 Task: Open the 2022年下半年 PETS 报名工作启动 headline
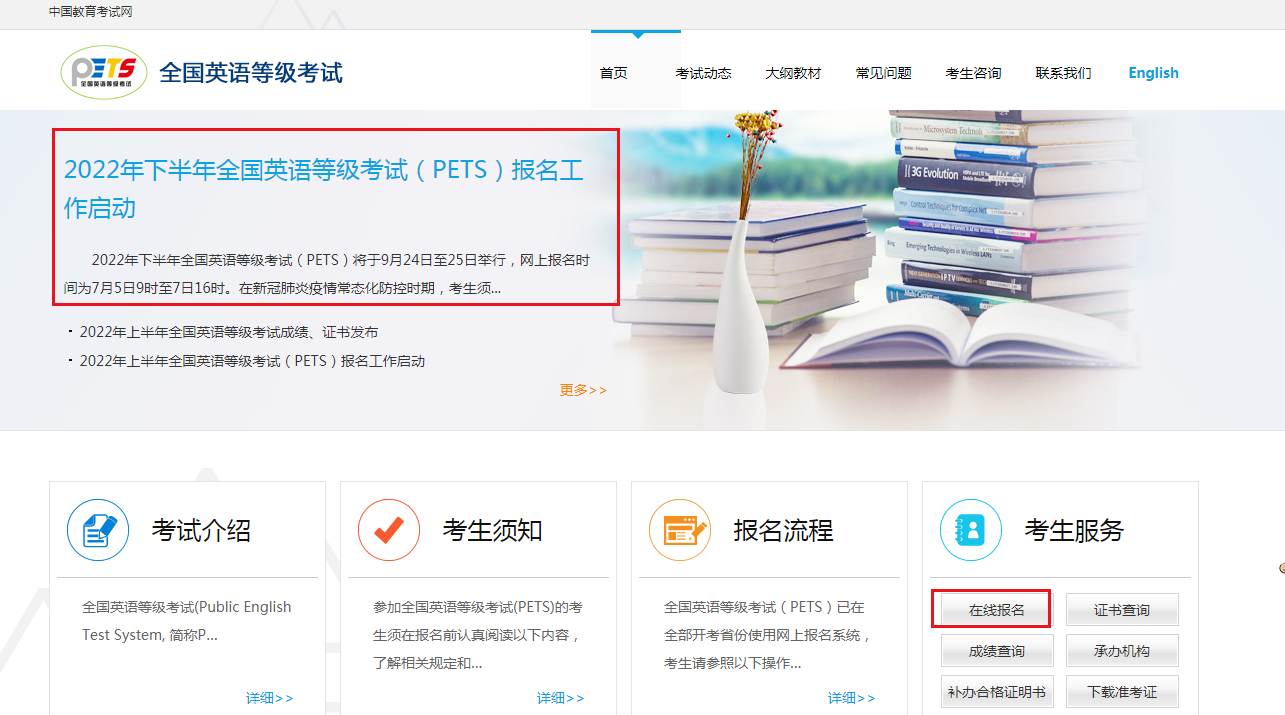tap(323, 188)
